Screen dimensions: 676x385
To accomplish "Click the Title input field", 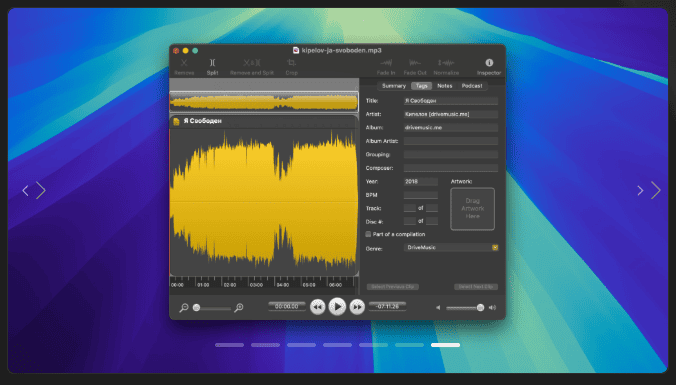I will tap(451, 100).
